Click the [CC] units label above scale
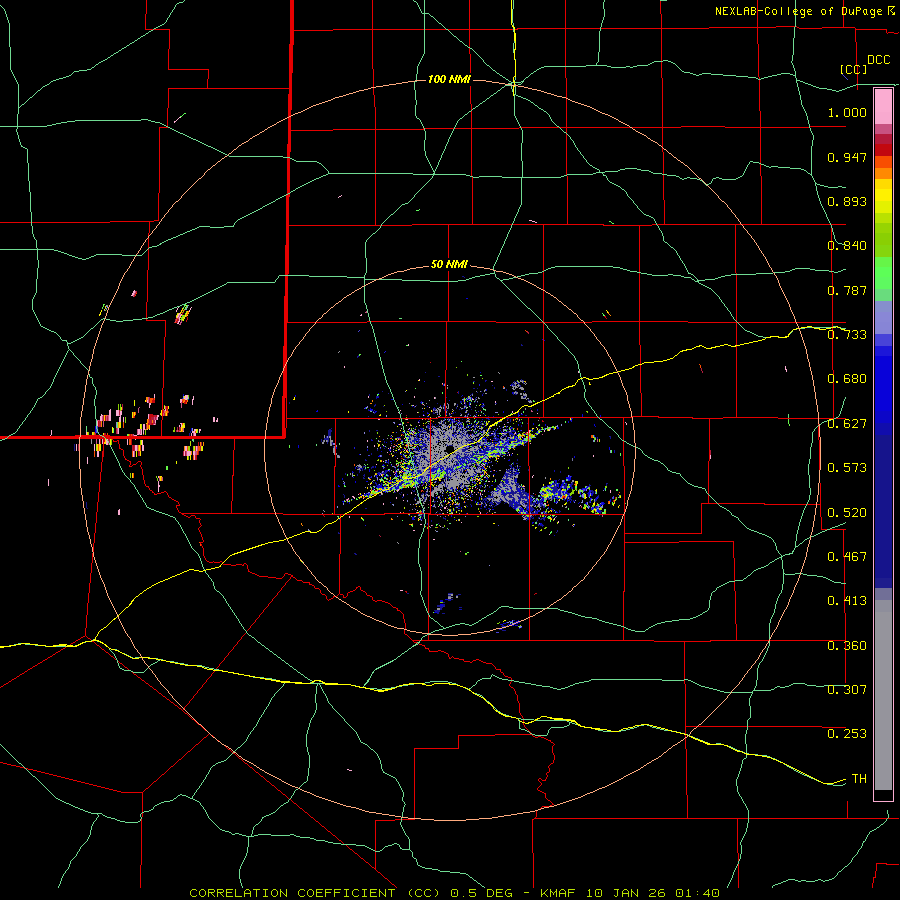900x900 pixels. click(854, 69)
